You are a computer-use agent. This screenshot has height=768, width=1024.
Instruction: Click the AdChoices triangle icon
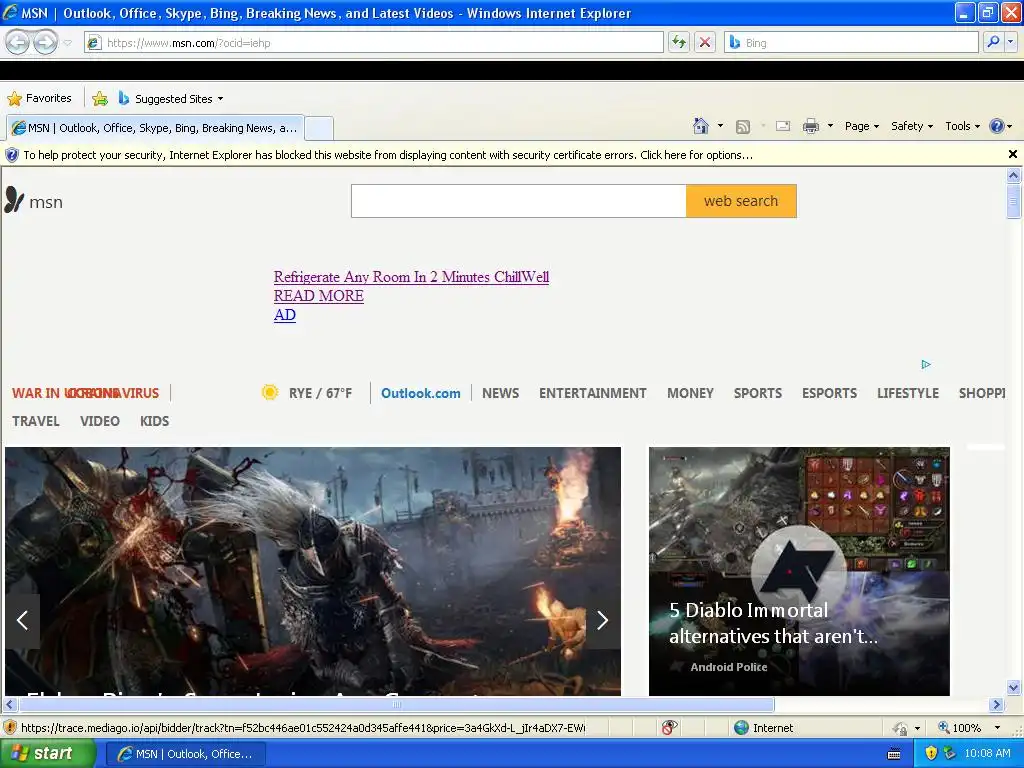(926, 364)
